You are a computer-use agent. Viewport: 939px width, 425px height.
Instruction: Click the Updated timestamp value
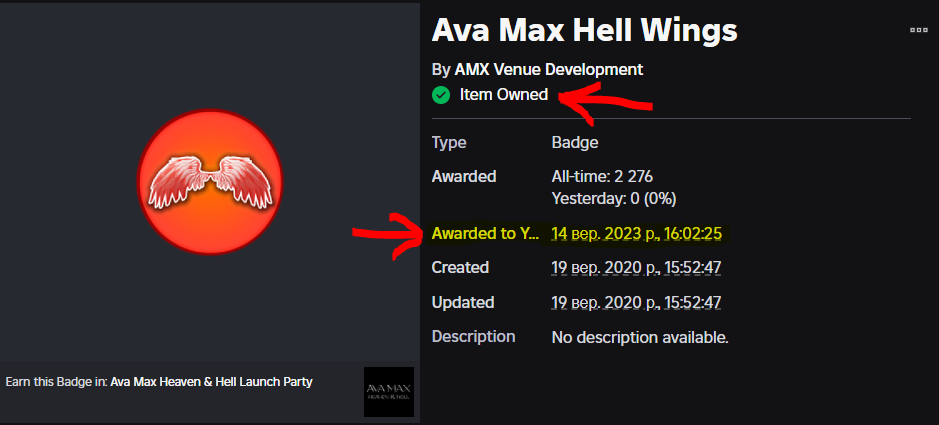(637, 302)
